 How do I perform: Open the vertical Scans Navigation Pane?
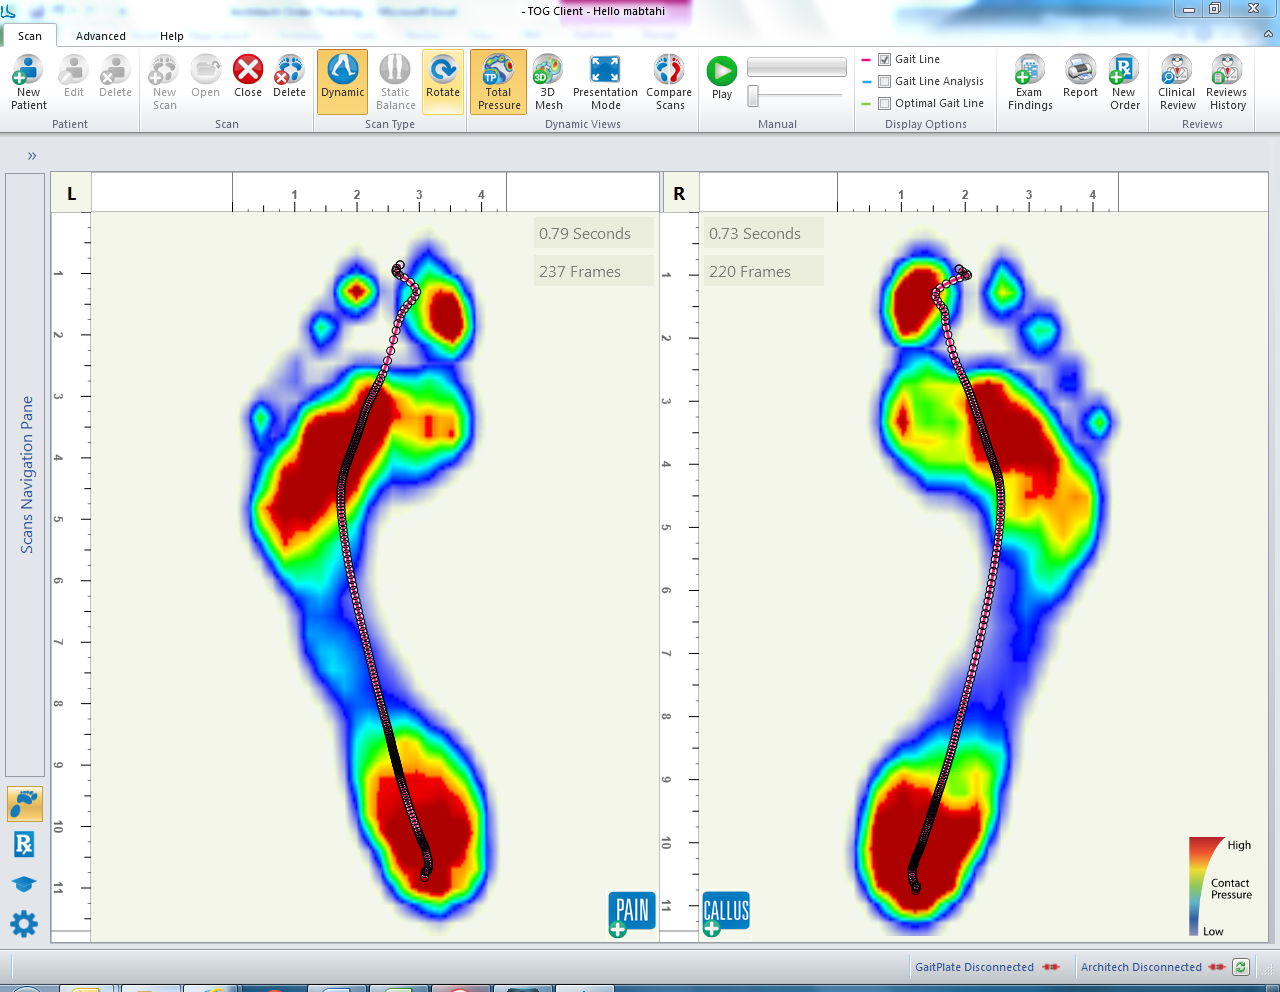[25, 475]
